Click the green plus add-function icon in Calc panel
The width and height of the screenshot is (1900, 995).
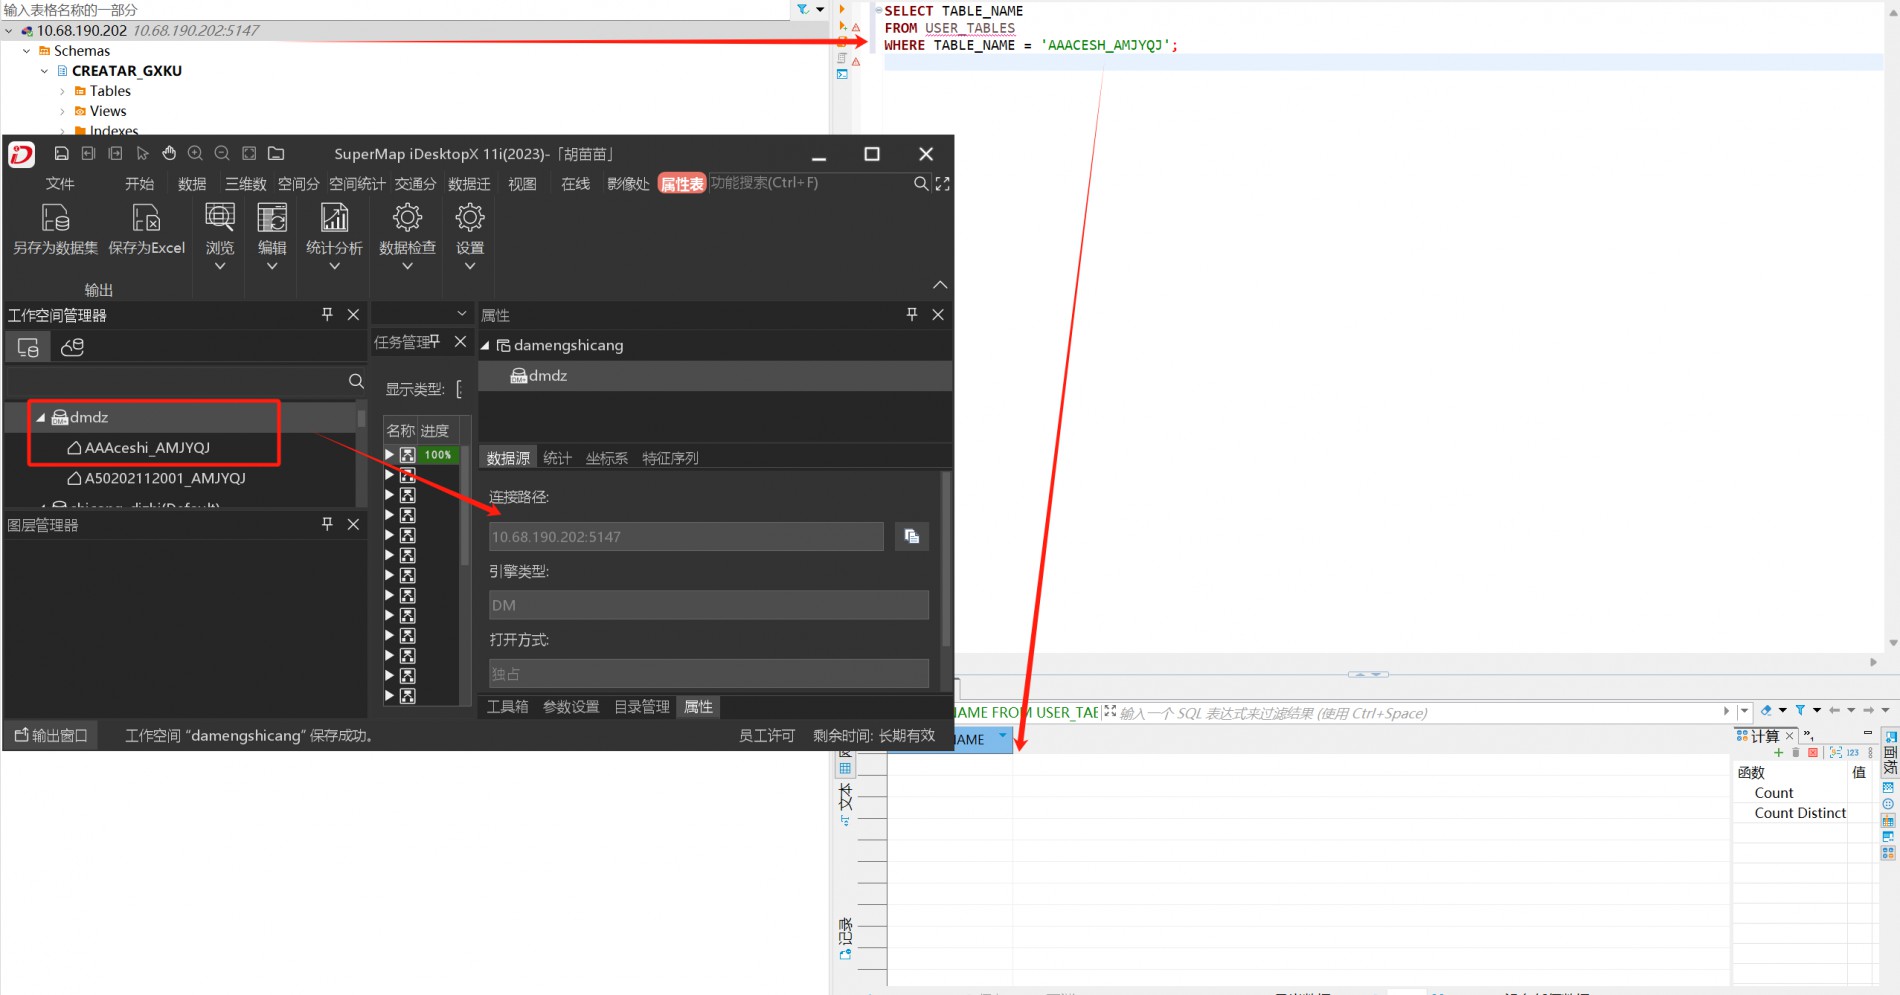coord(1778,753)
